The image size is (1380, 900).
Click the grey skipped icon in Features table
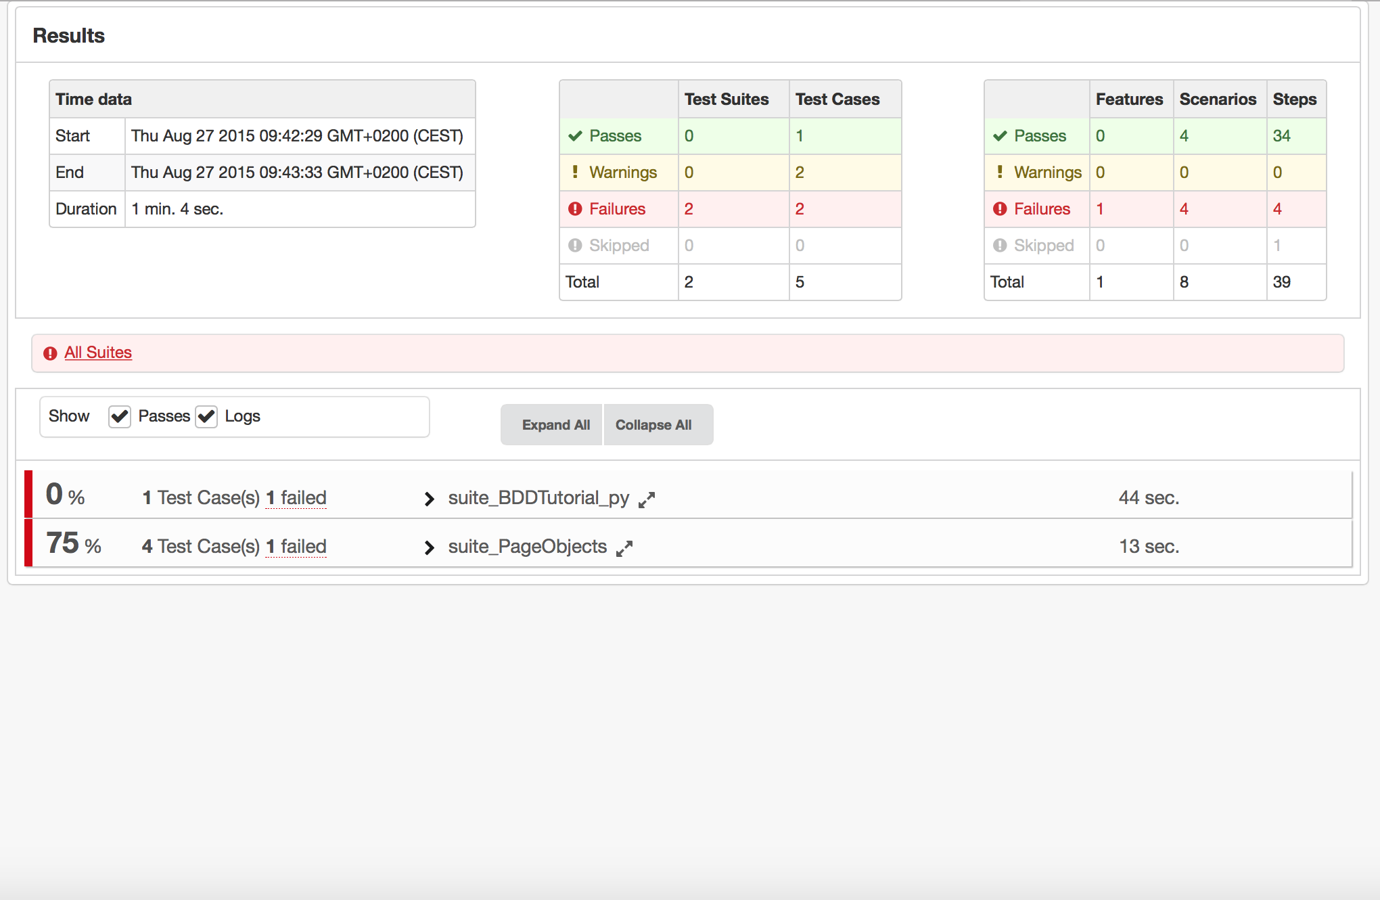pos(1000,245)
